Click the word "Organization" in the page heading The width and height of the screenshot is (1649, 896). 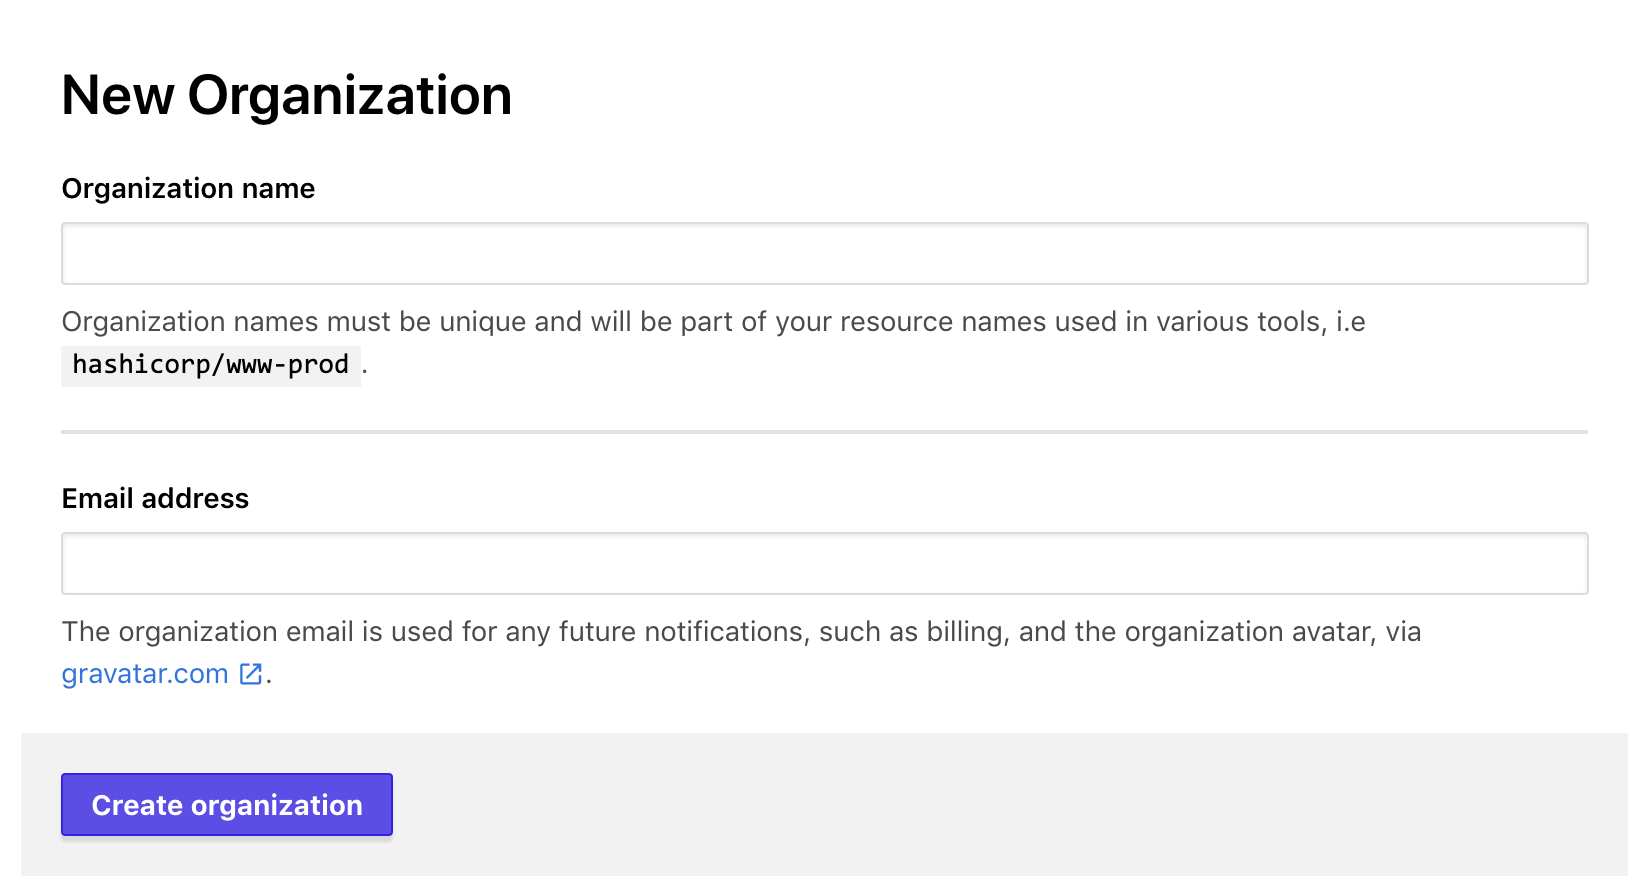click(350, 96)
